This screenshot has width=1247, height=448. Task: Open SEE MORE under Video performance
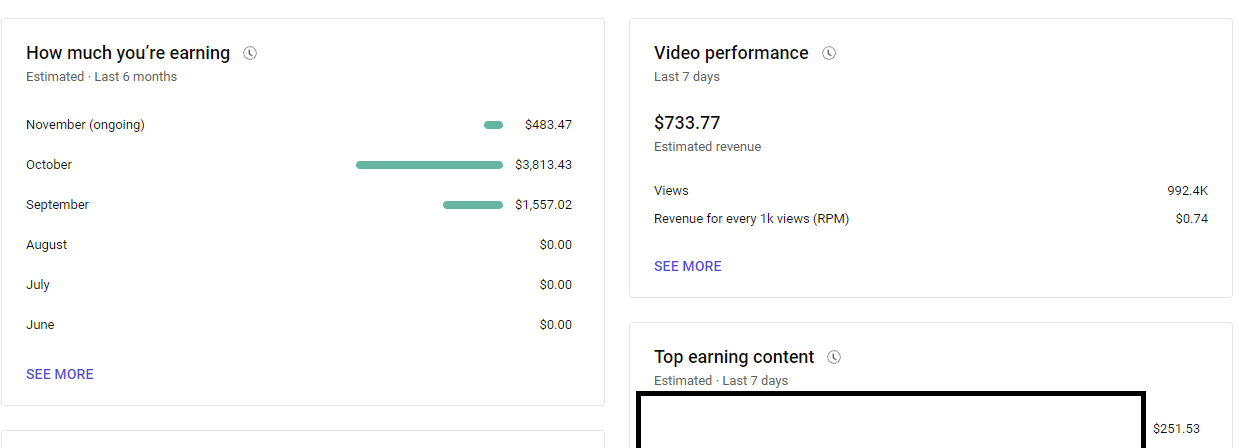pyautogui.click(x=687, y=266)
